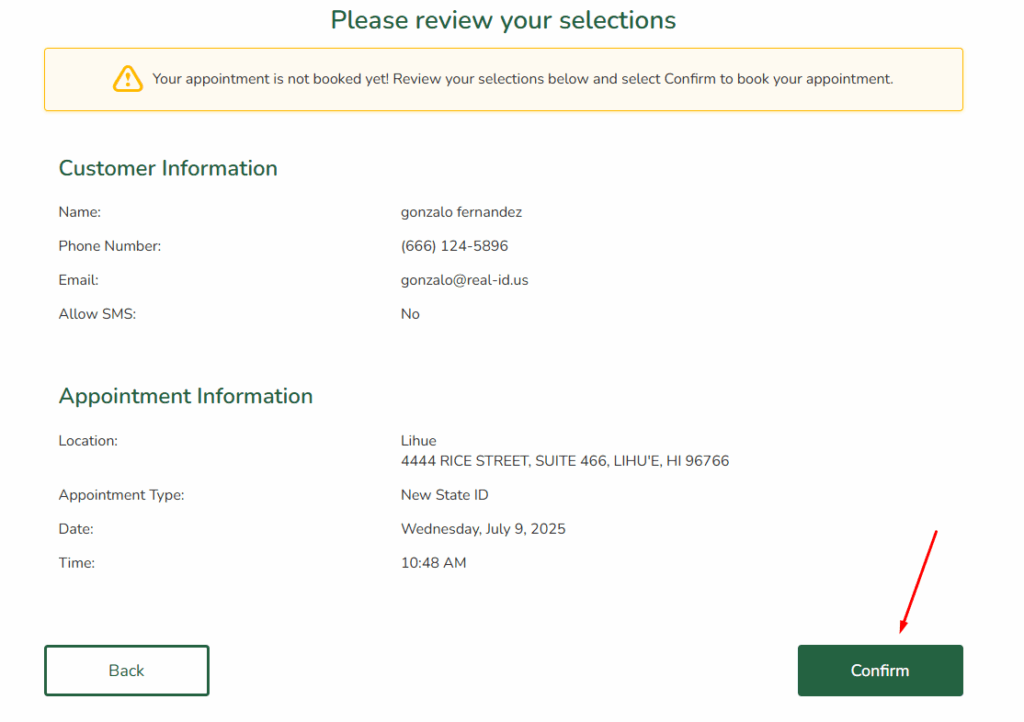Click the 'Location:' label
The width and height of the screenshot is (1024, 722).
88,441
